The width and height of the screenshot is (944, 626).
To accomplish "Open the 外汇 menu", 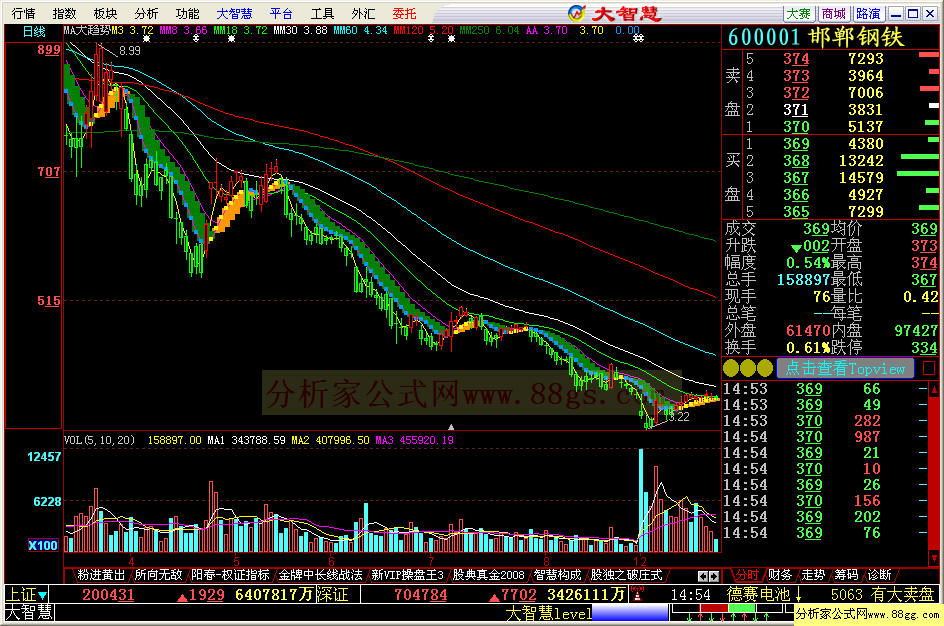I will pyautogui.click(x=363, y=13).
